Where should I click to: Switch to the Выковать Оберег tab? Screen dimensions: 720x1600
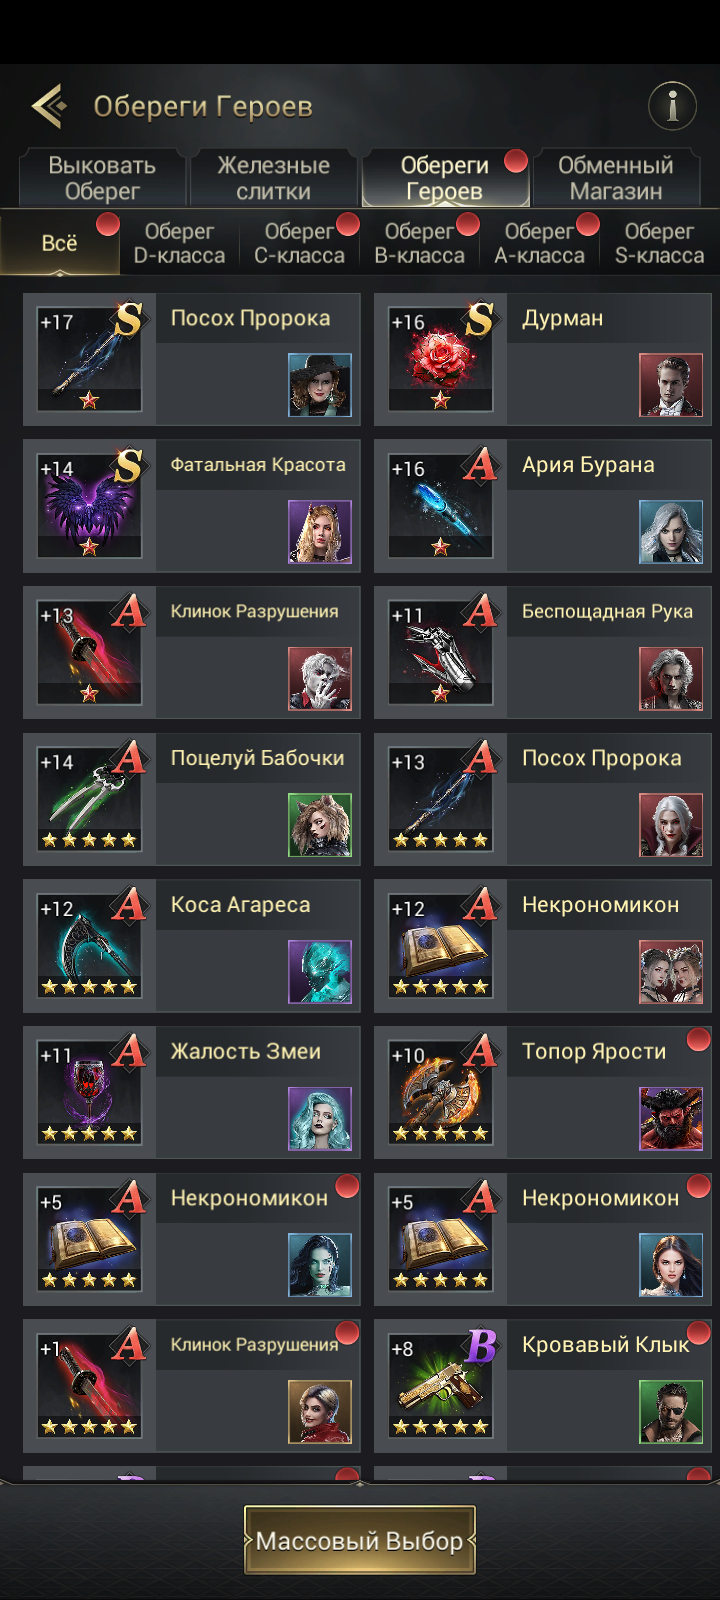[x=102, y=178]
